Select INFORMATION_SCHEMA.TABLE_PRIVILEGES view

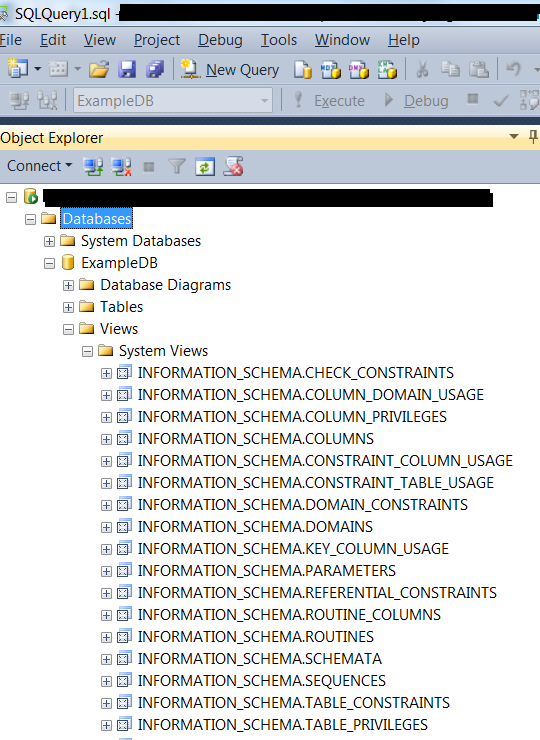[283, 725]
